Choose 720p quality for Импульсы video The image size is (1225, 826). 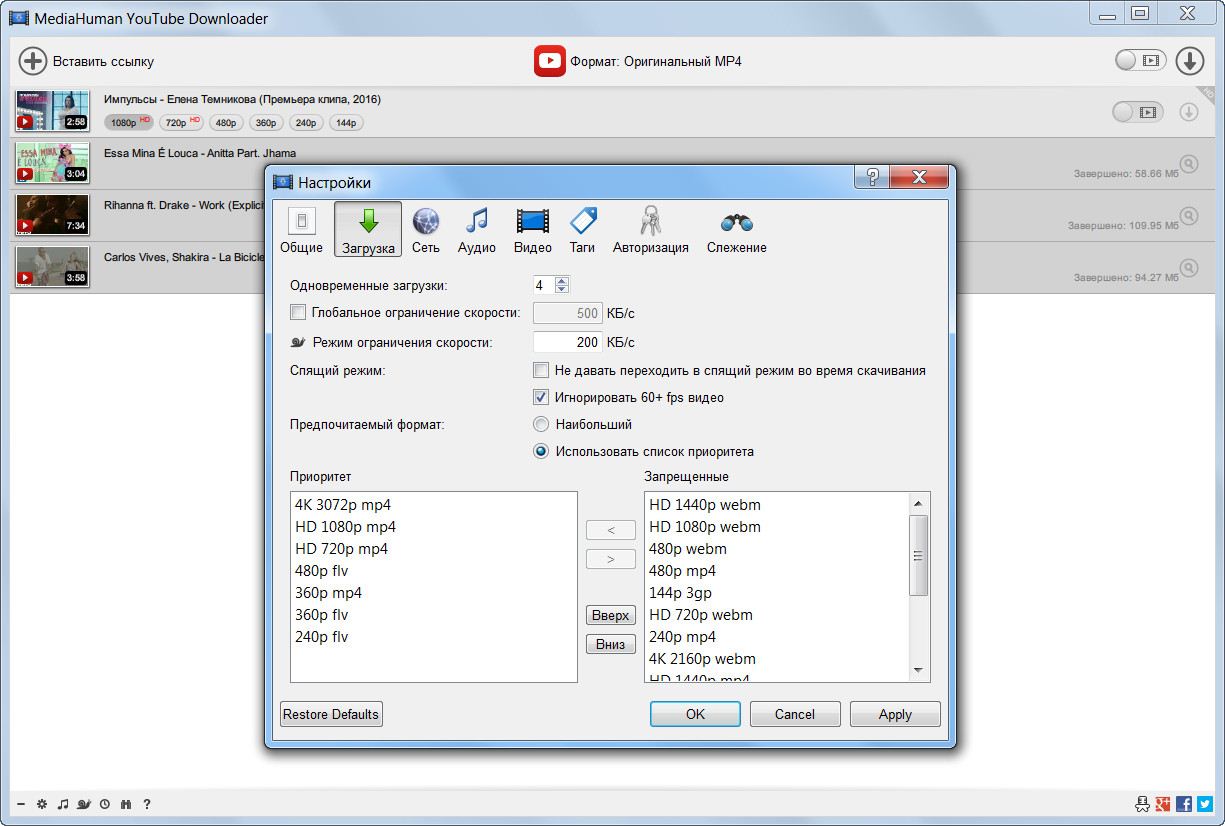tap(182, 123)
